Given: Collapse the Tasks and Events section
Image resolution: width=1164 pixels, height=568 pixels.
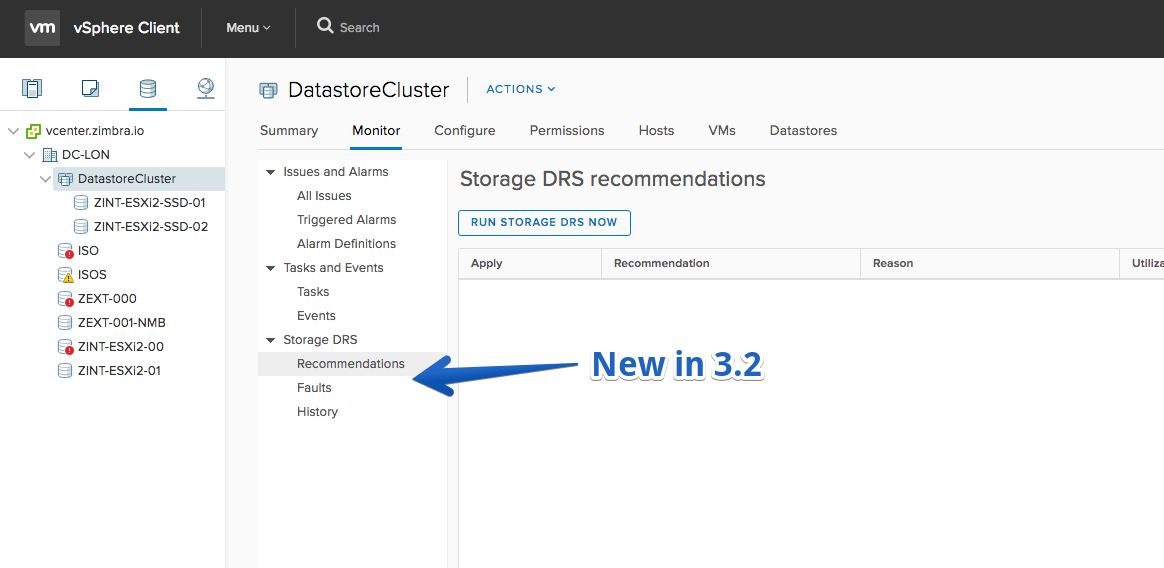Looking at the screenshot, I should 270,268.
